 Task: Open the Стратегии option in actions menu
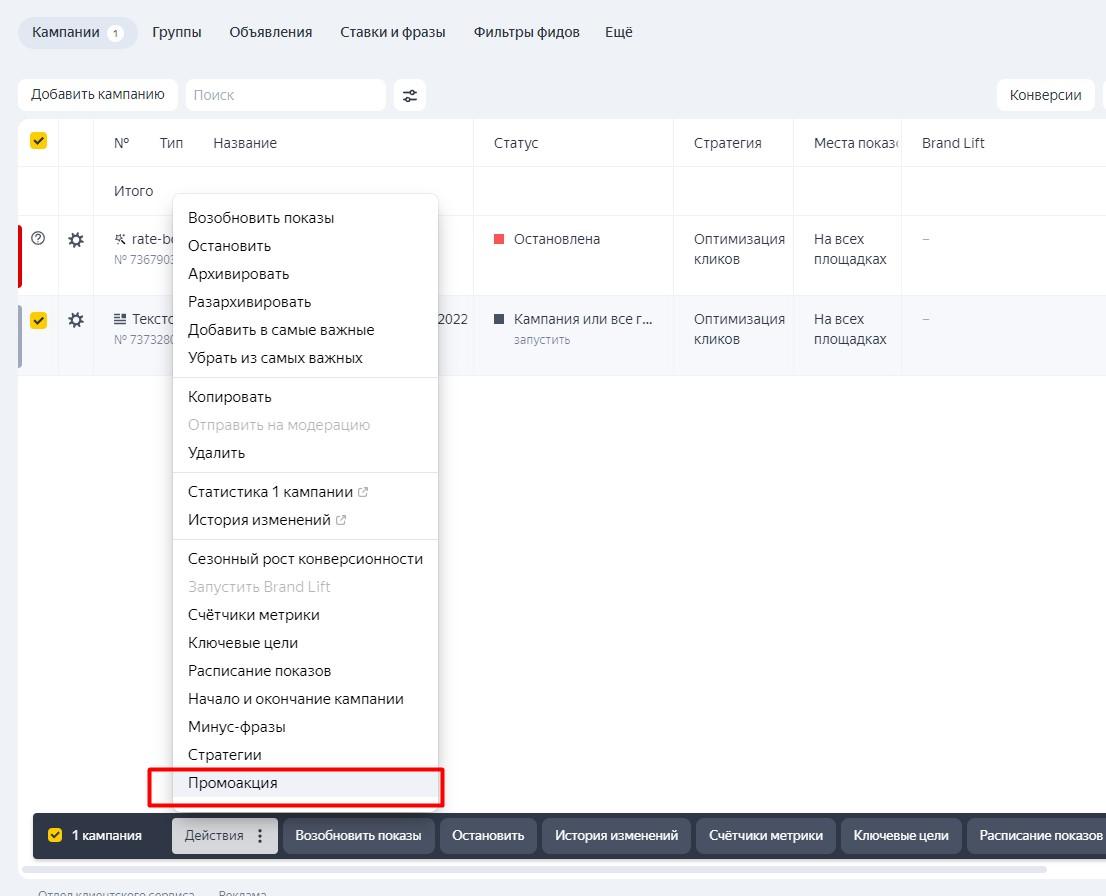[x=225, y=755]
